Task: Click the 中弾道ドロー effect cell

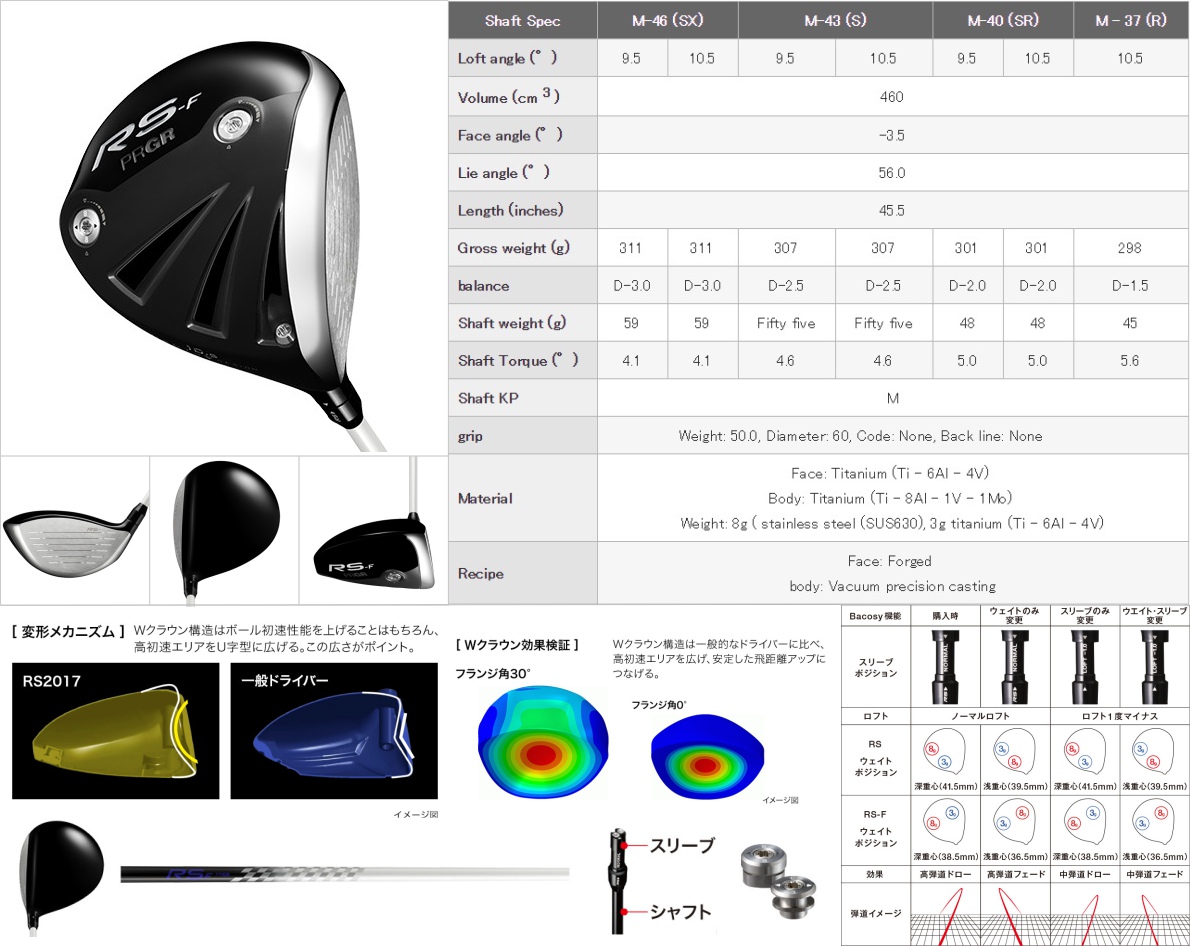Action: coord(1085,875)
